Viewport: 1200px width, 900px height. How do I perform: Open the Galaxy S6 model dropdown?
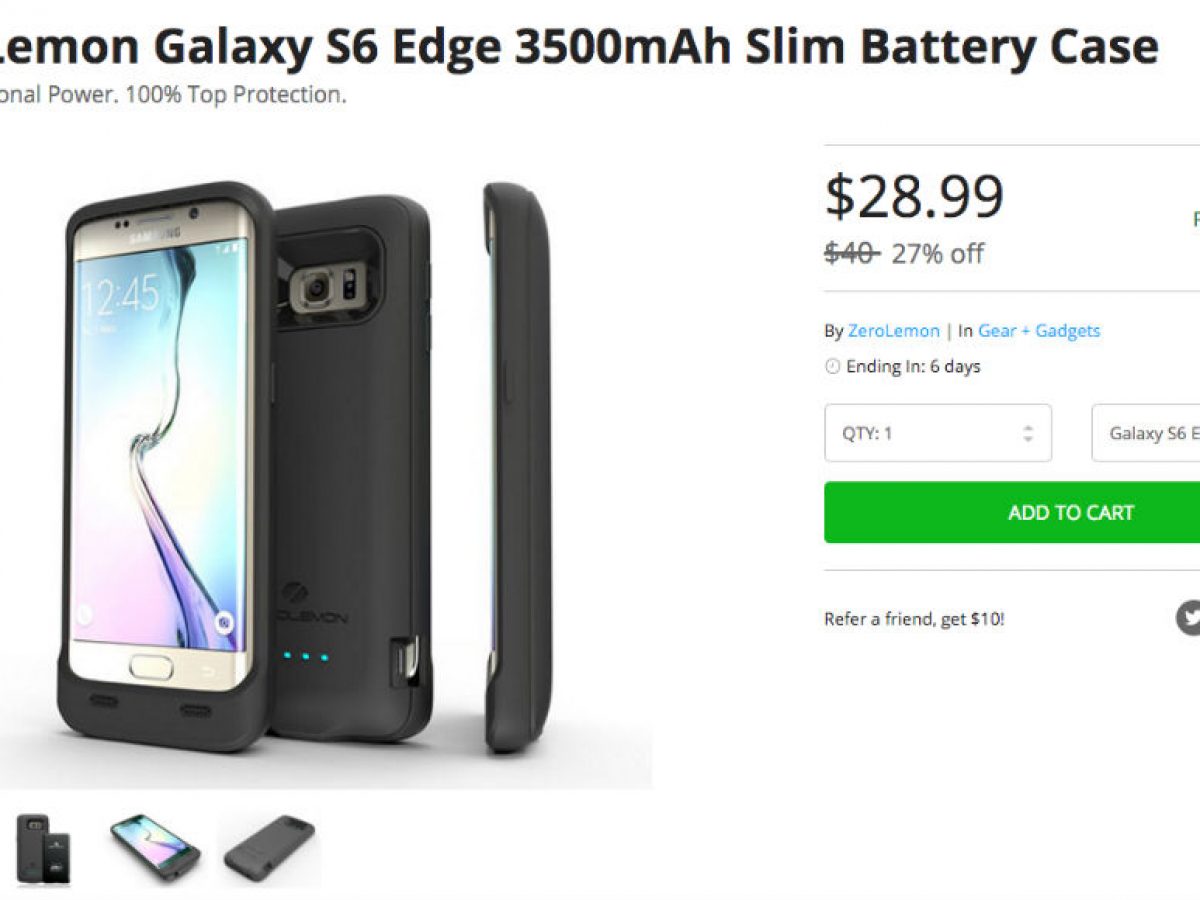1146,433
